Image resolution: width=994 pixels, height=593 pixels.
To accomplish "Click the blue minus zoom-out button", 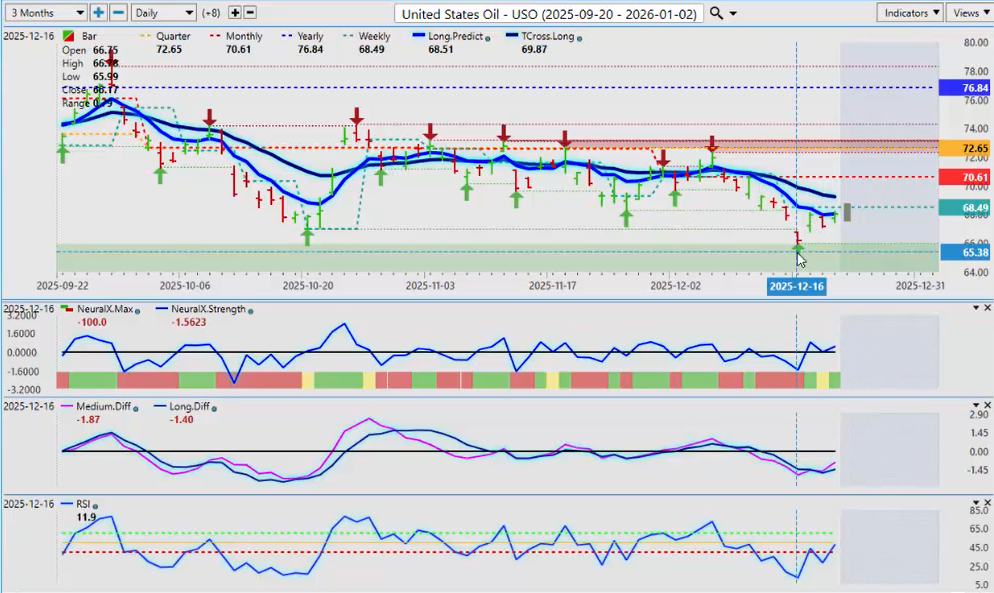I will (x=118, y=13).
